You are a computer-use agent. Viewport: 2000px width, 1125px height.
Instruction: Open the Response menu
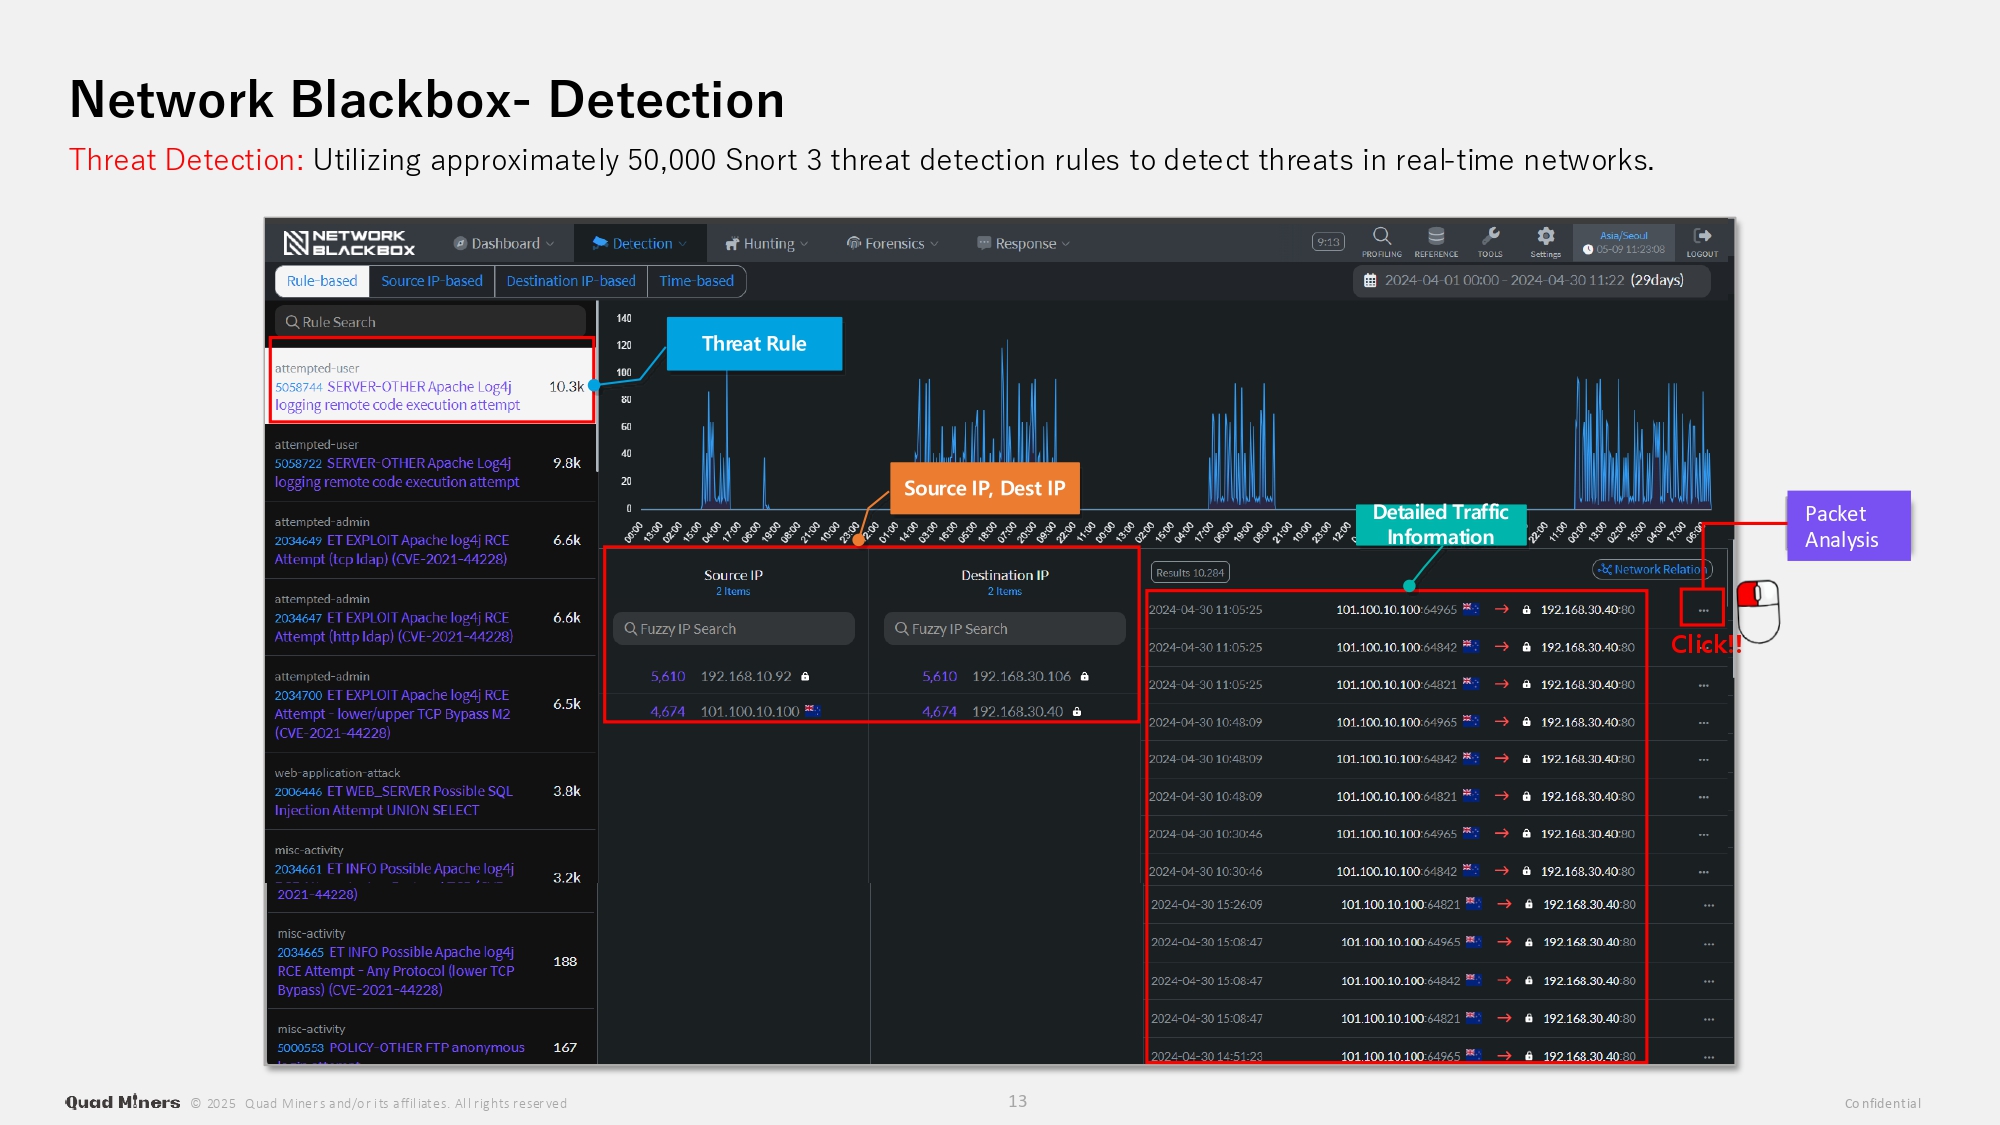click(1023, 243)
